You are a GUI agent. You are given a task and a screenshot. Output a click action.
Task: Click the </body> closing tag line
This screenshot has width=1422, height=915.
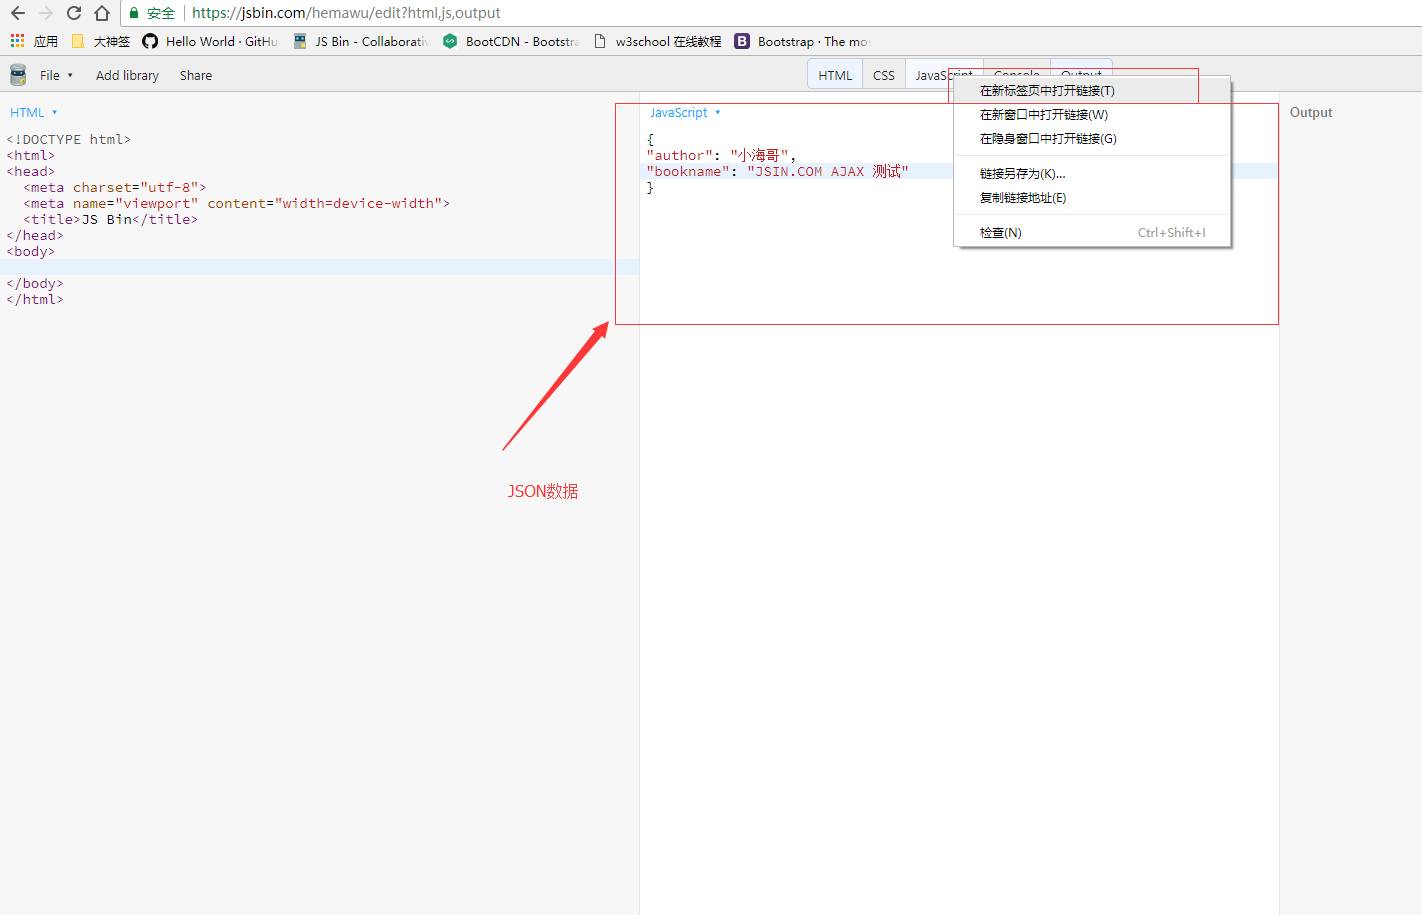pyautogui.click(x=35, y=283)
